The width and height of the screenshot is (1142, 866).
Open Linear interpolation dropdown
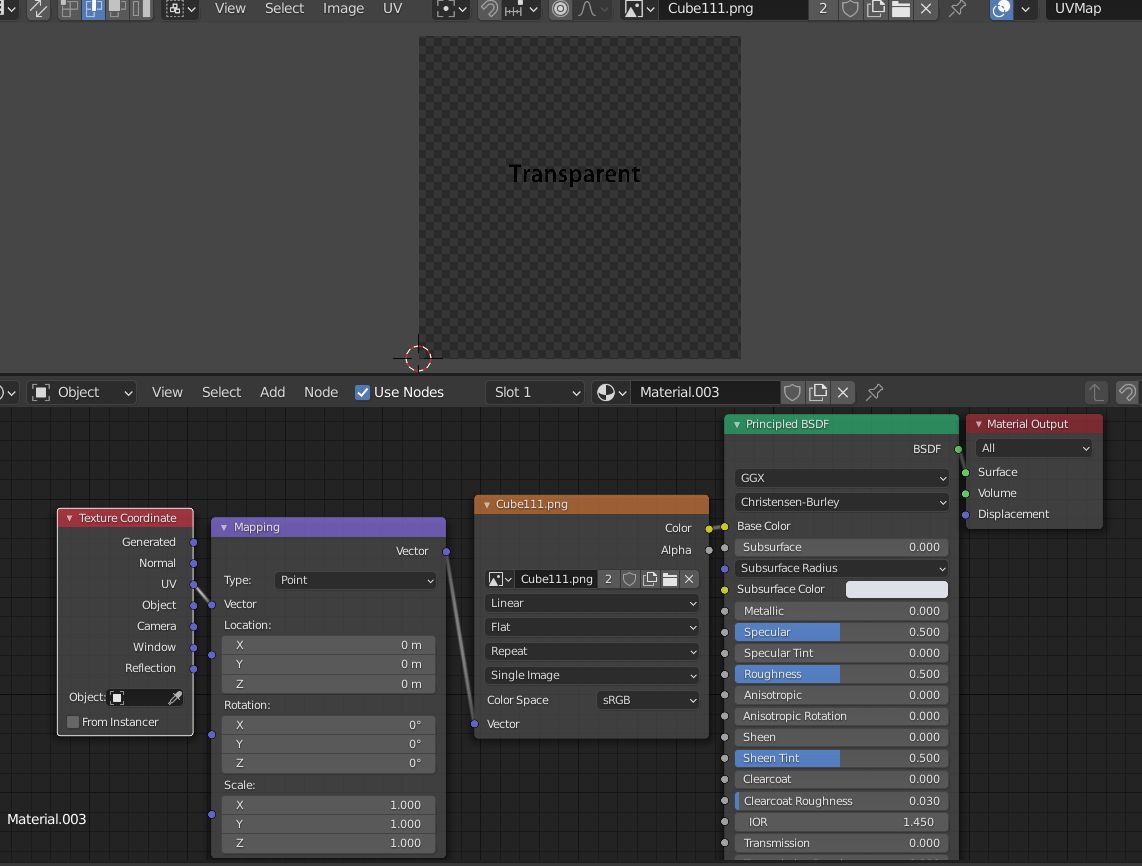(x=592, y=603)
